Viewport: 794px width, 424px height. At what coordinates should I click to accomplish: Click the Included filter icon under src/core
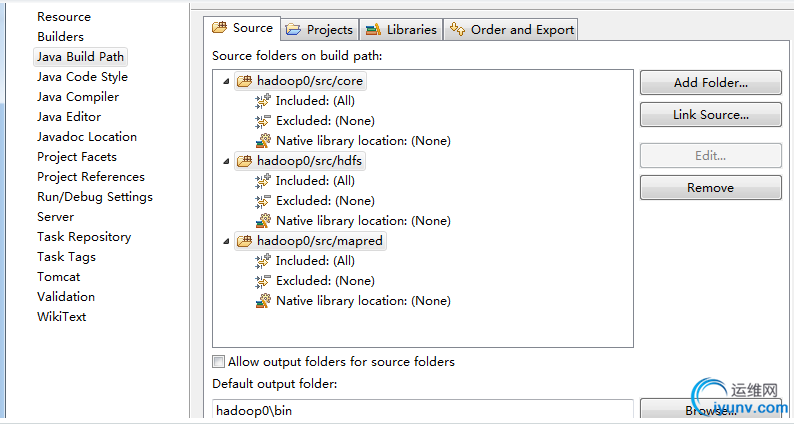point(263,101)
